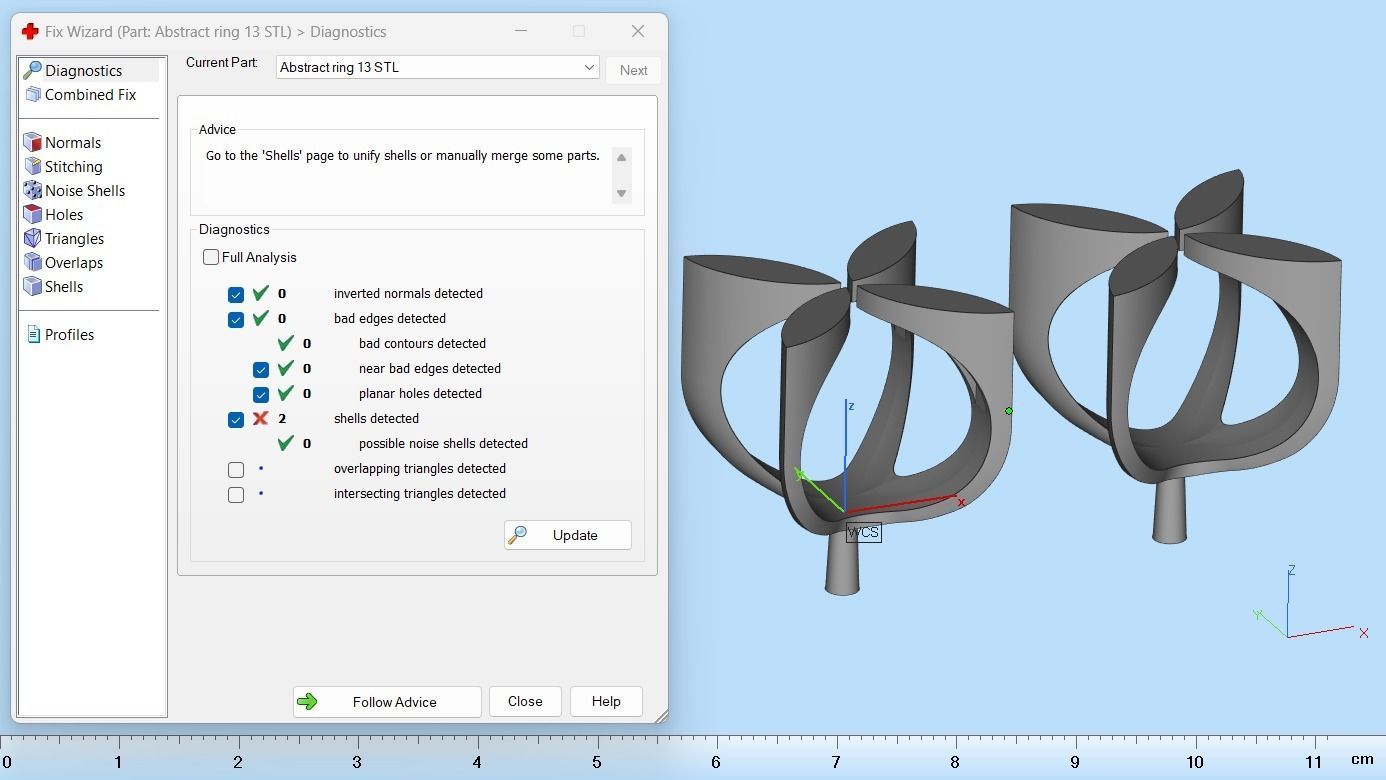Enable the overlapping triangles detected checkbox

point(236,469)
